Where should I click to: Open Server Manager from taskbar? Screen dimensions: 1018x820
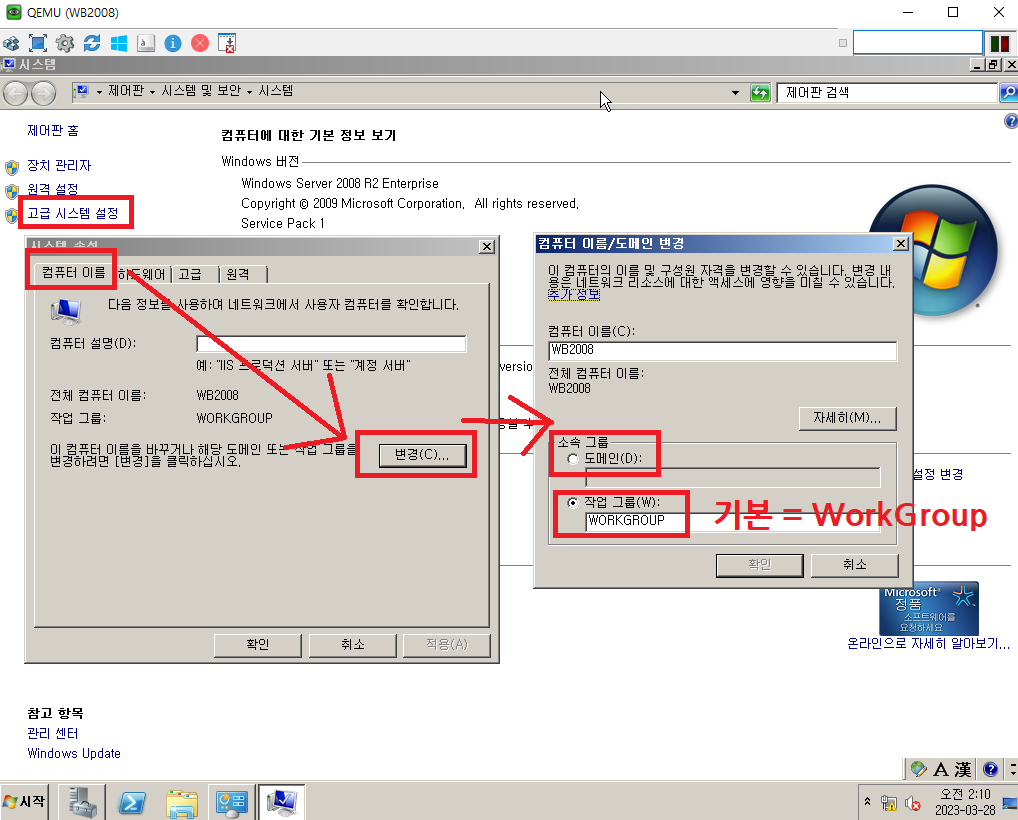pos(82,802)
